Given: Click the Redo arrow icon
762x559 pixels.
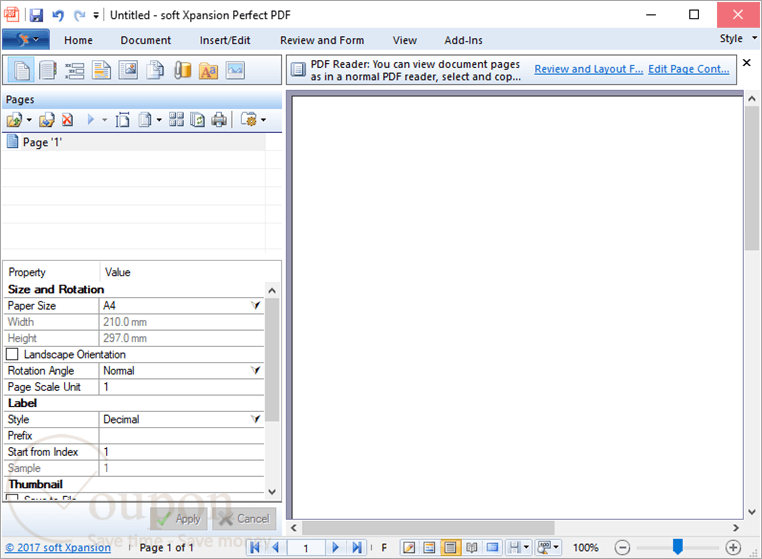Looking at the screenshot, I should 79,16.
